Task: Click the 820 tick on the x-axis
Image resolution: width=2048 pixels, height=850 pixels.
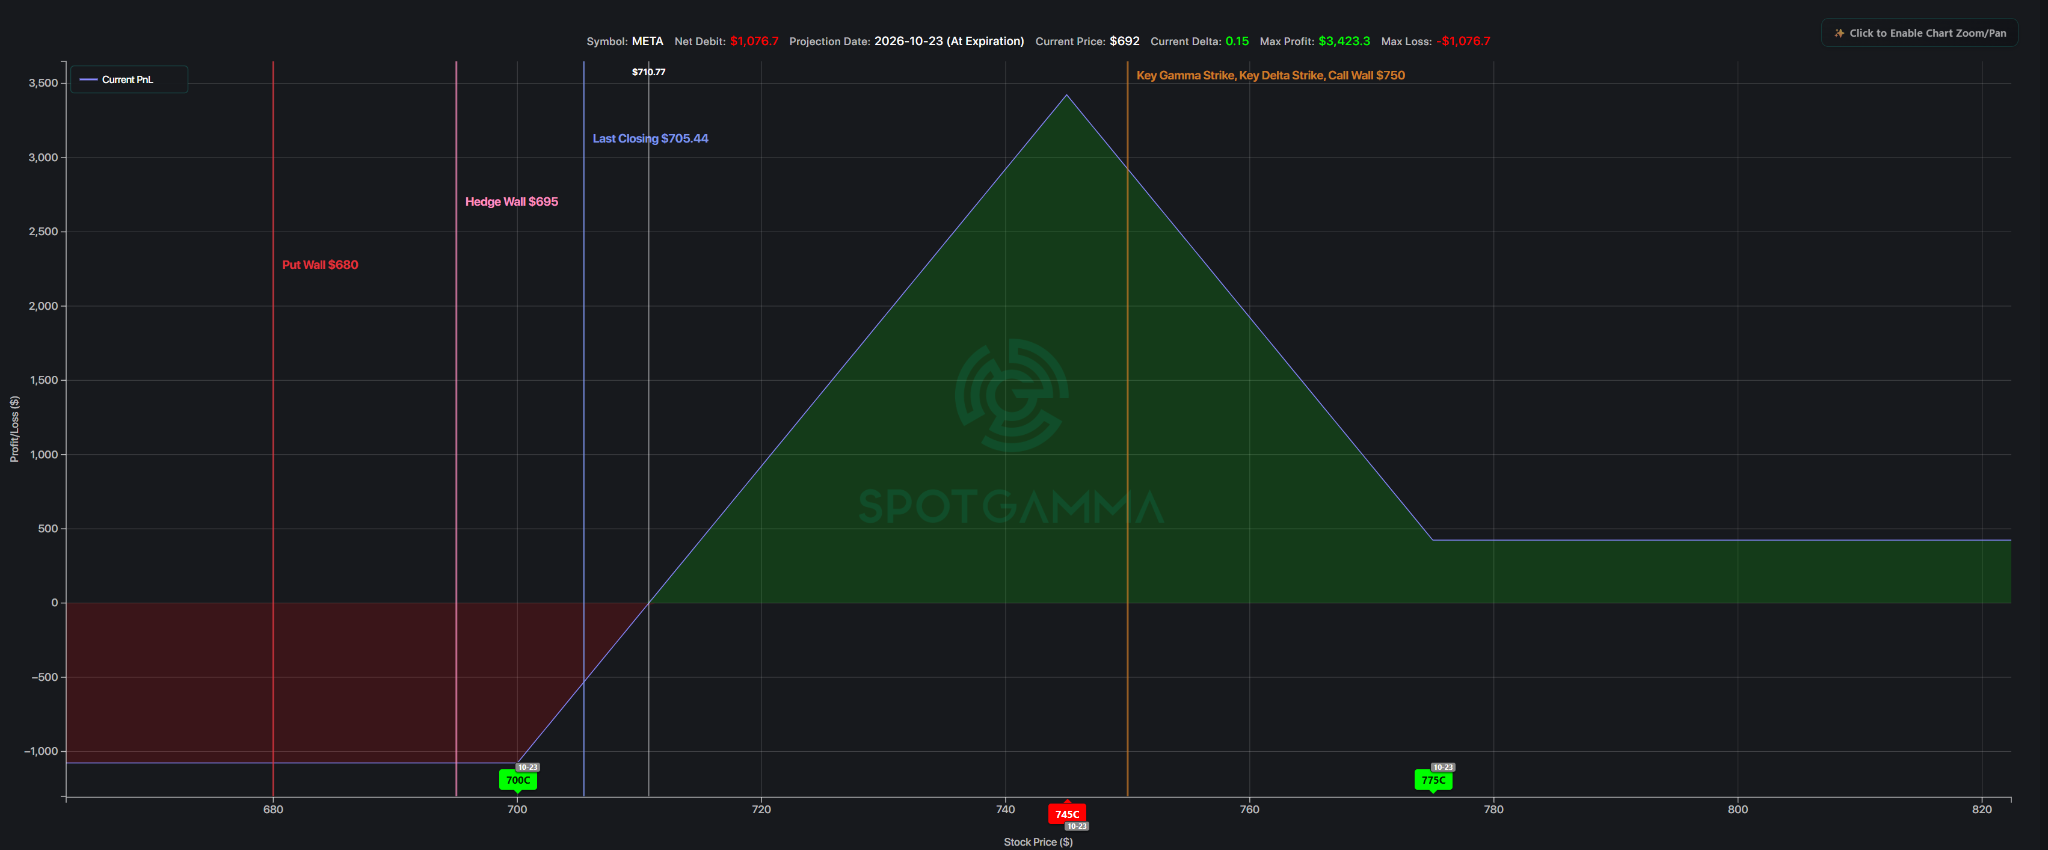Action: pos(1982,809)
